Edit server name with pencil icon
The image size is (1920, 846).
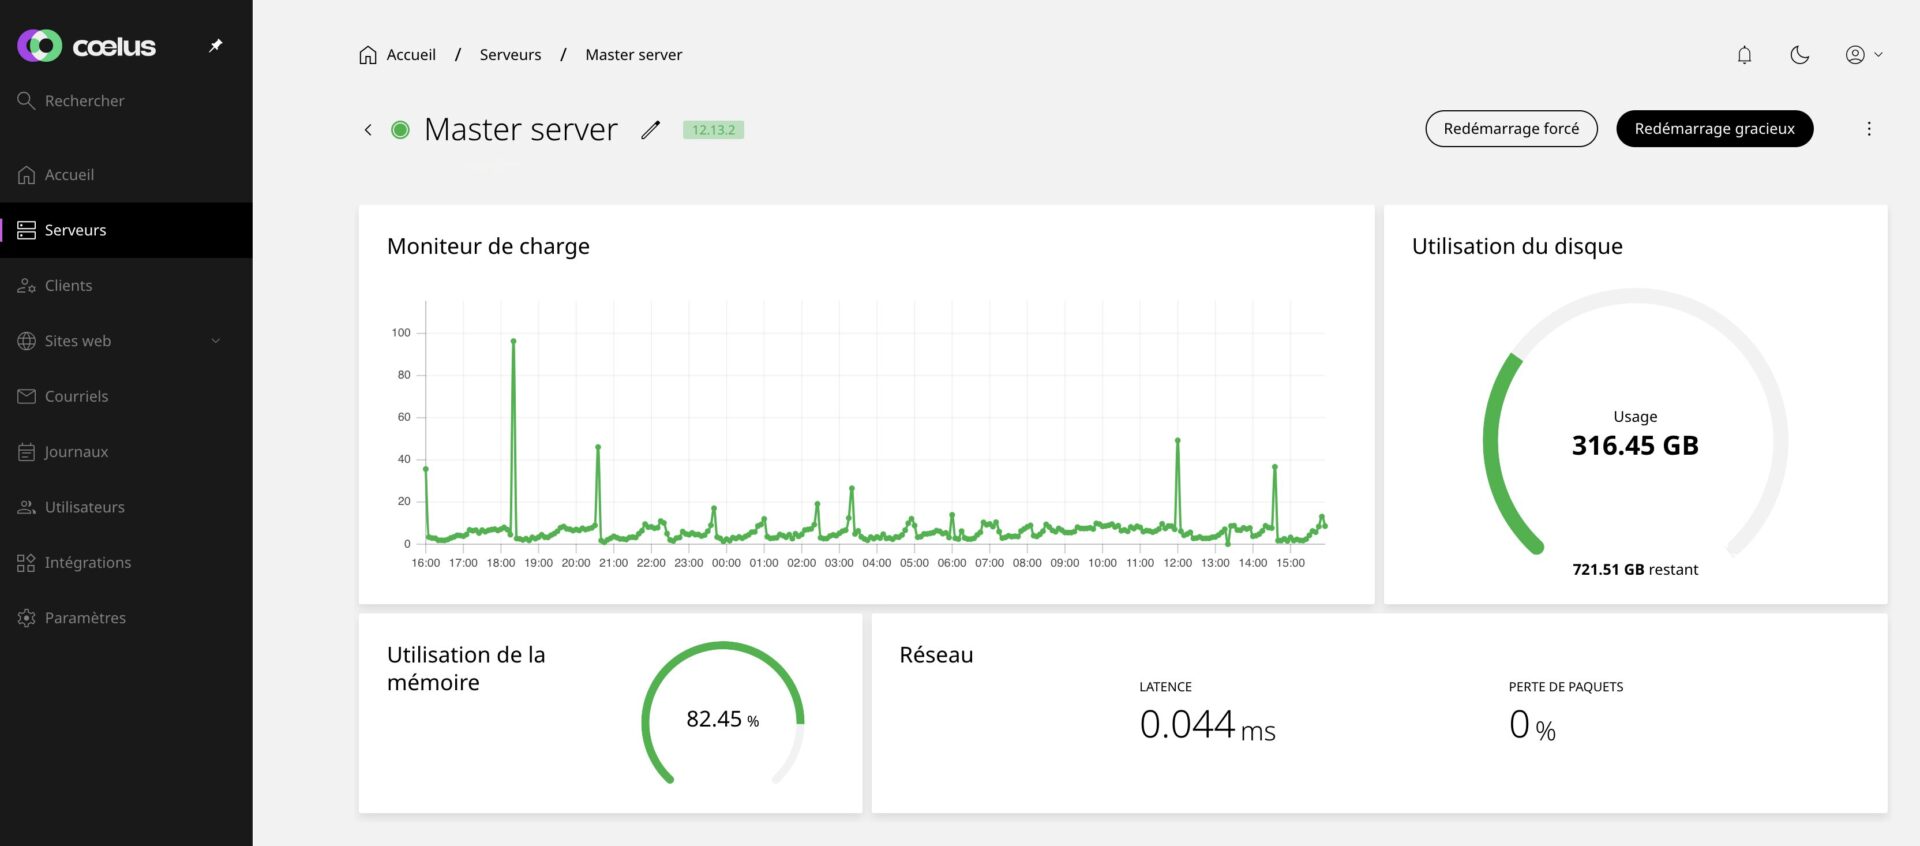650,130
